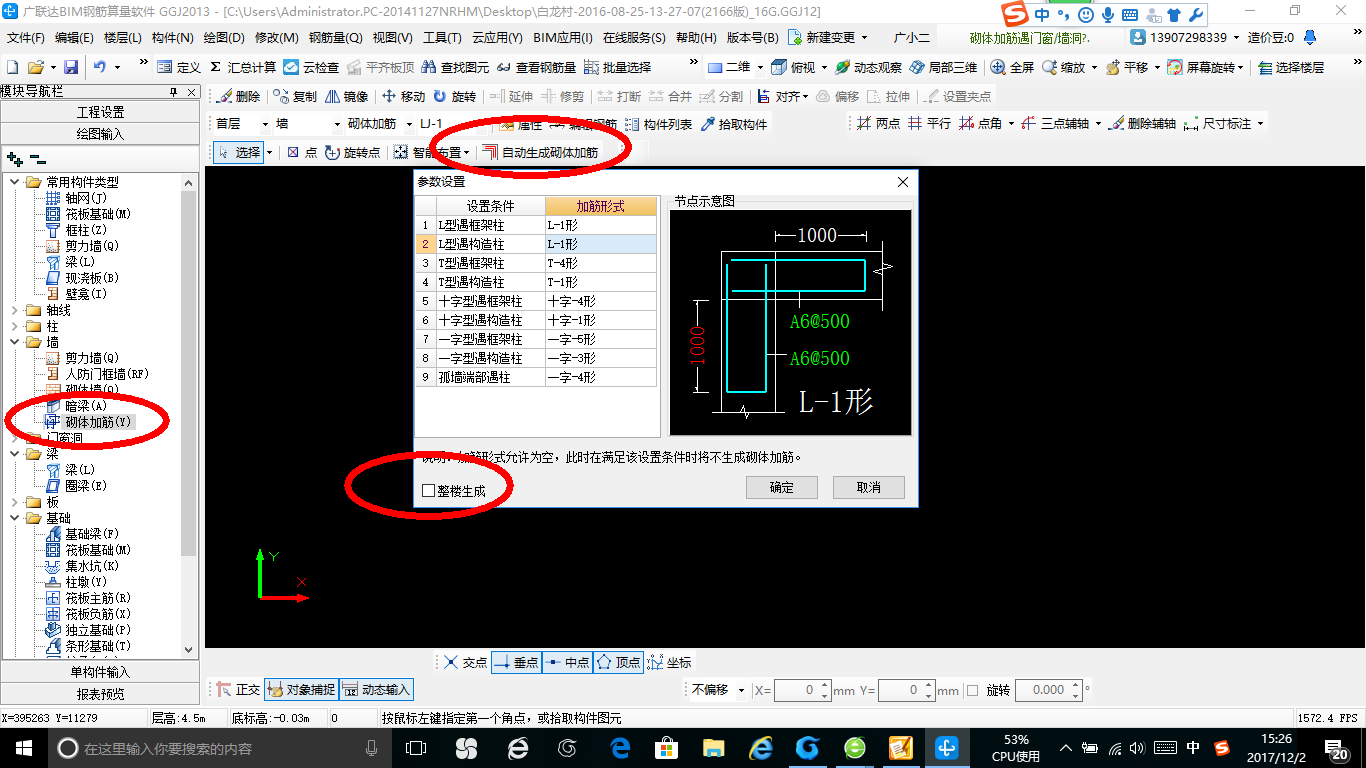Toggle 动态输入 dynamic input
Image resolution: width=1366 pixels, height=768 pixels.
pos(376,690)
